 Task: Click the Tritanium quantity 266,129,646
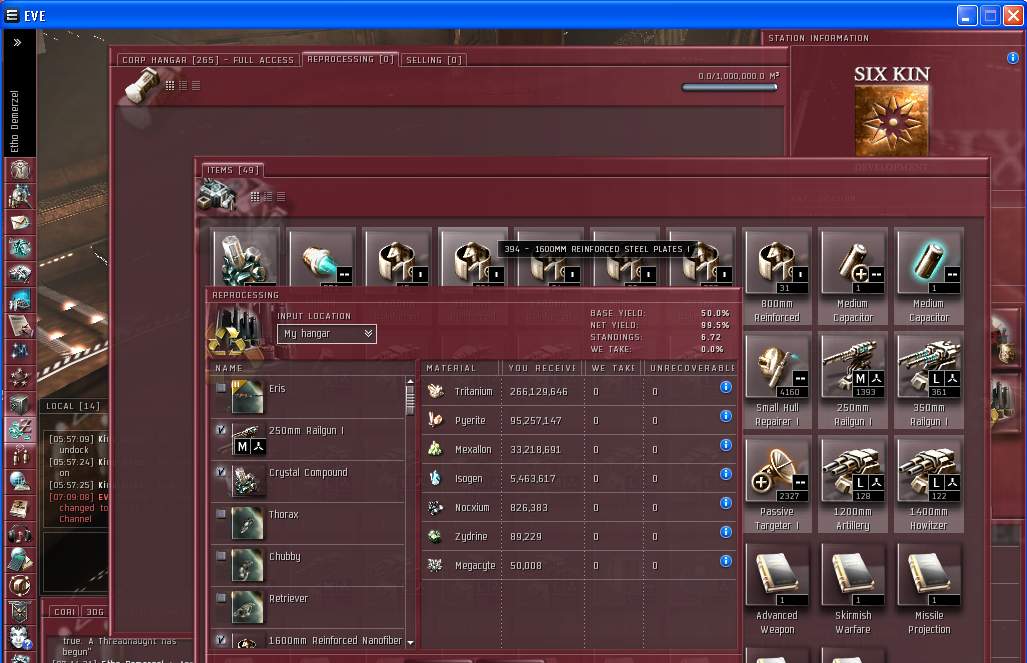click(538, 392)
